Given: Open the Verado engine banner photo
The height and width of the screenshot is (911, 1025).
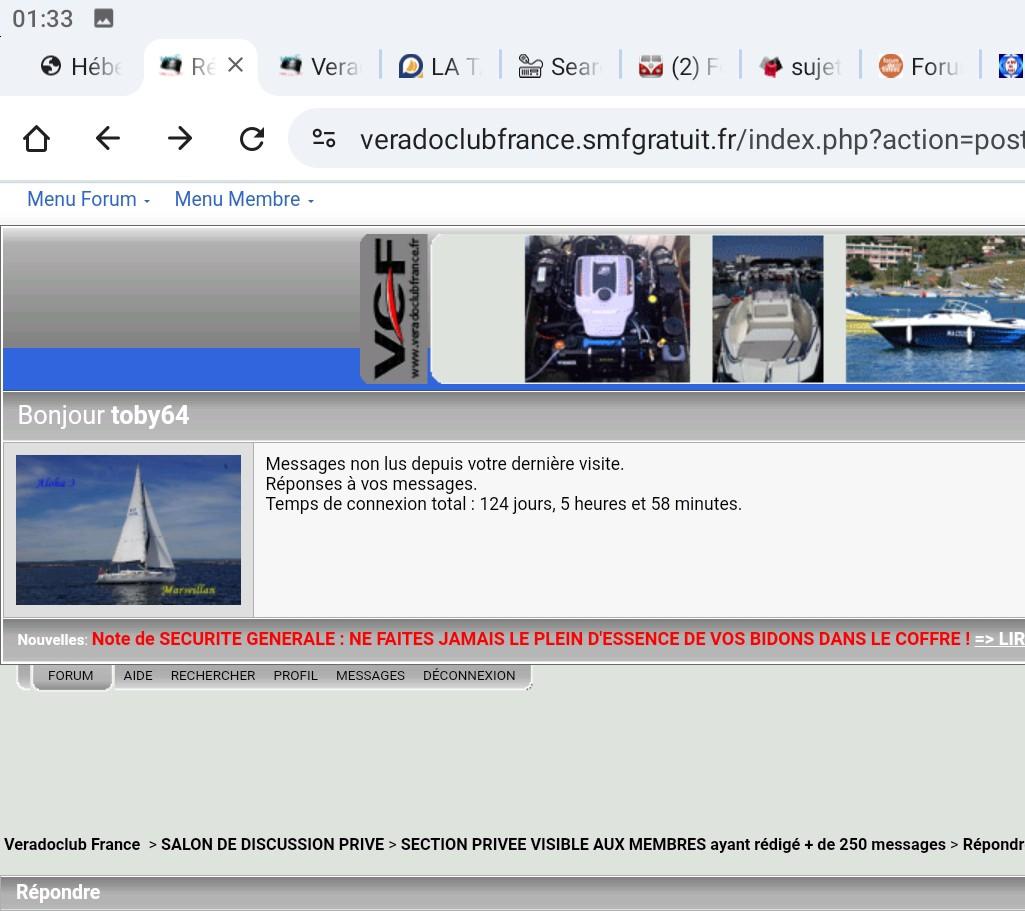Looking at the screenshot, I should (607, 308).
